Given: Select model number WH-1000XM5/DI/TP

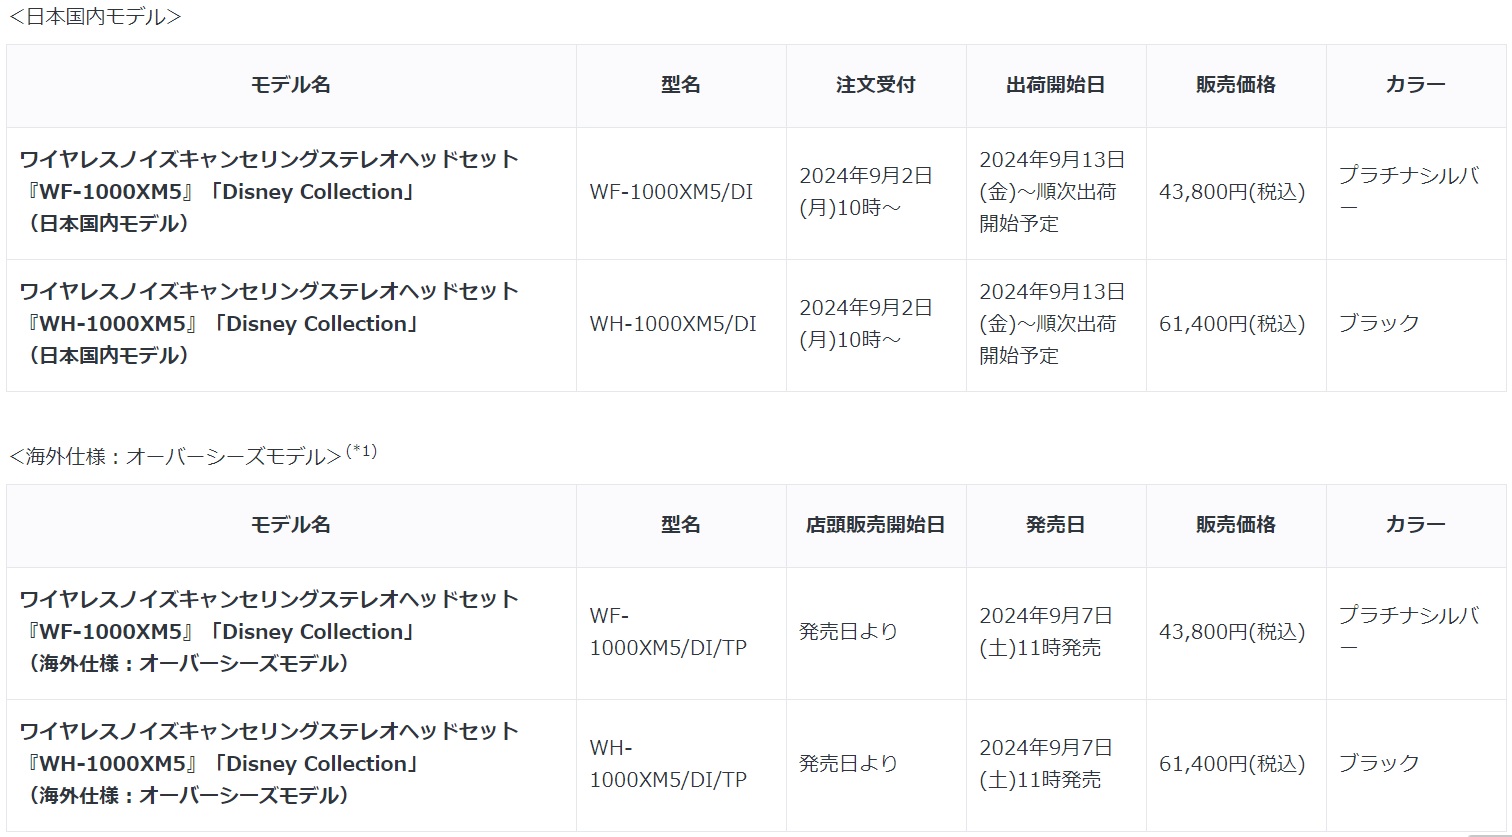Looking at the screenshot, I should tap(668, 763).
